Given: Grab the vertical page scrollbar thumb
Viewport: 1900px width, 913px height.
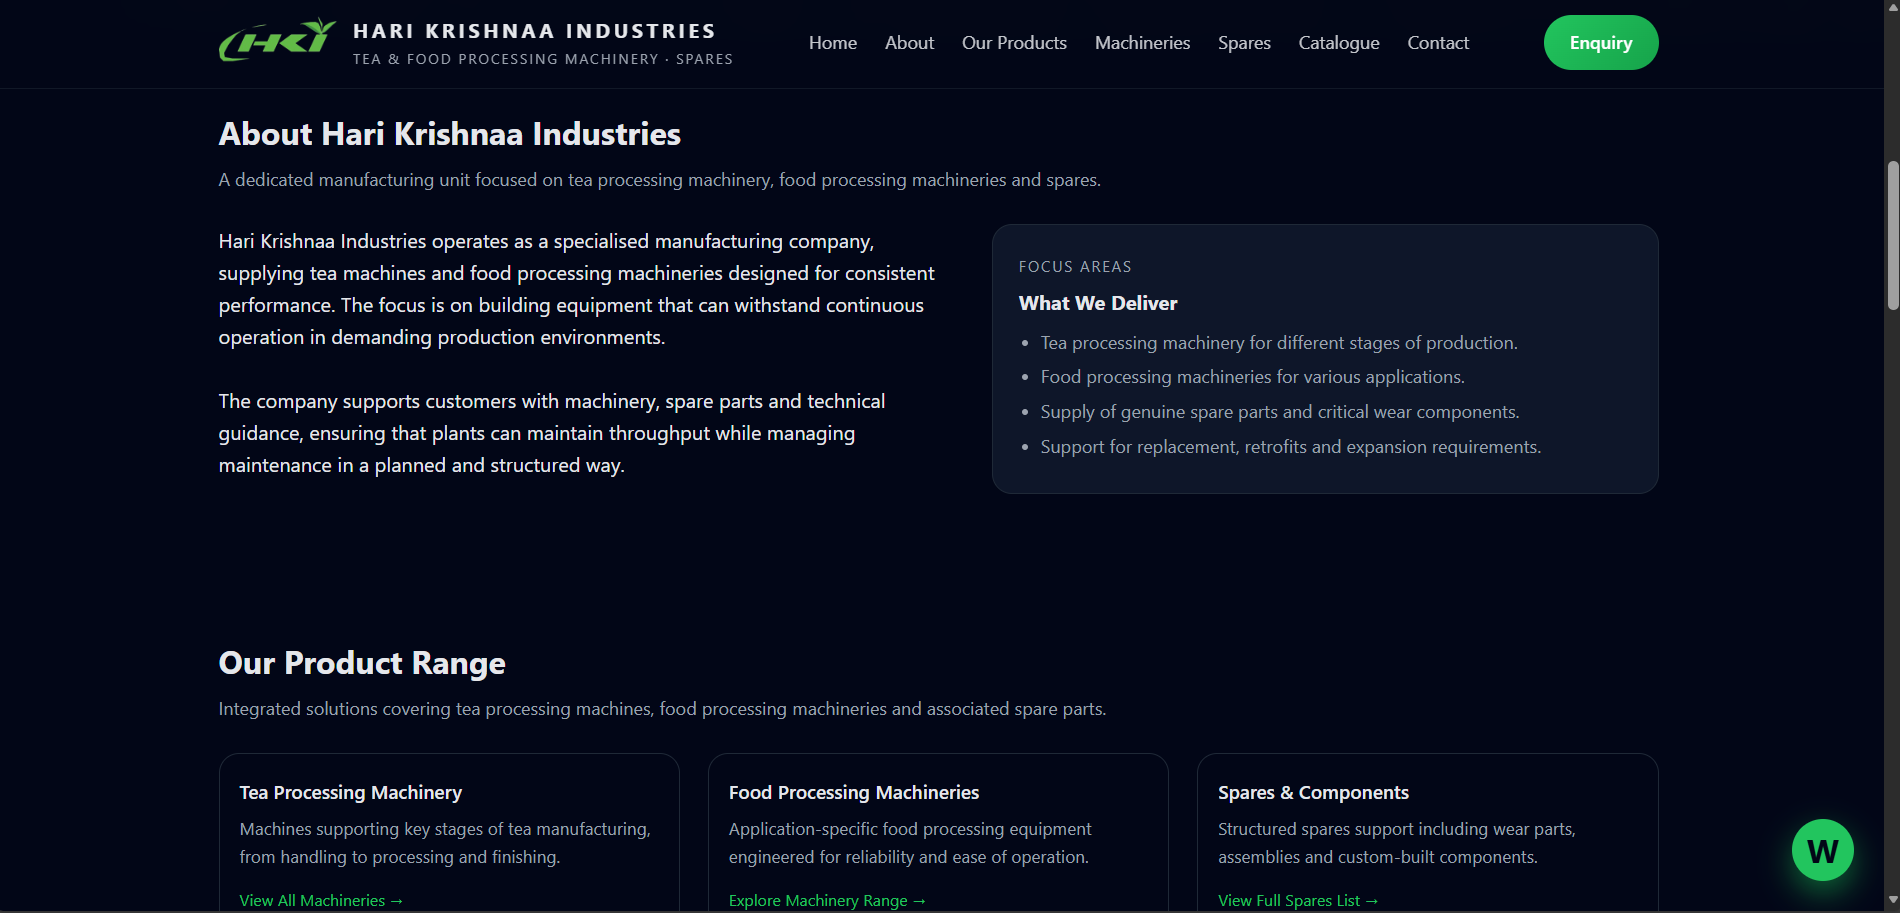Looking at the screenshot, I should 1892,235.
